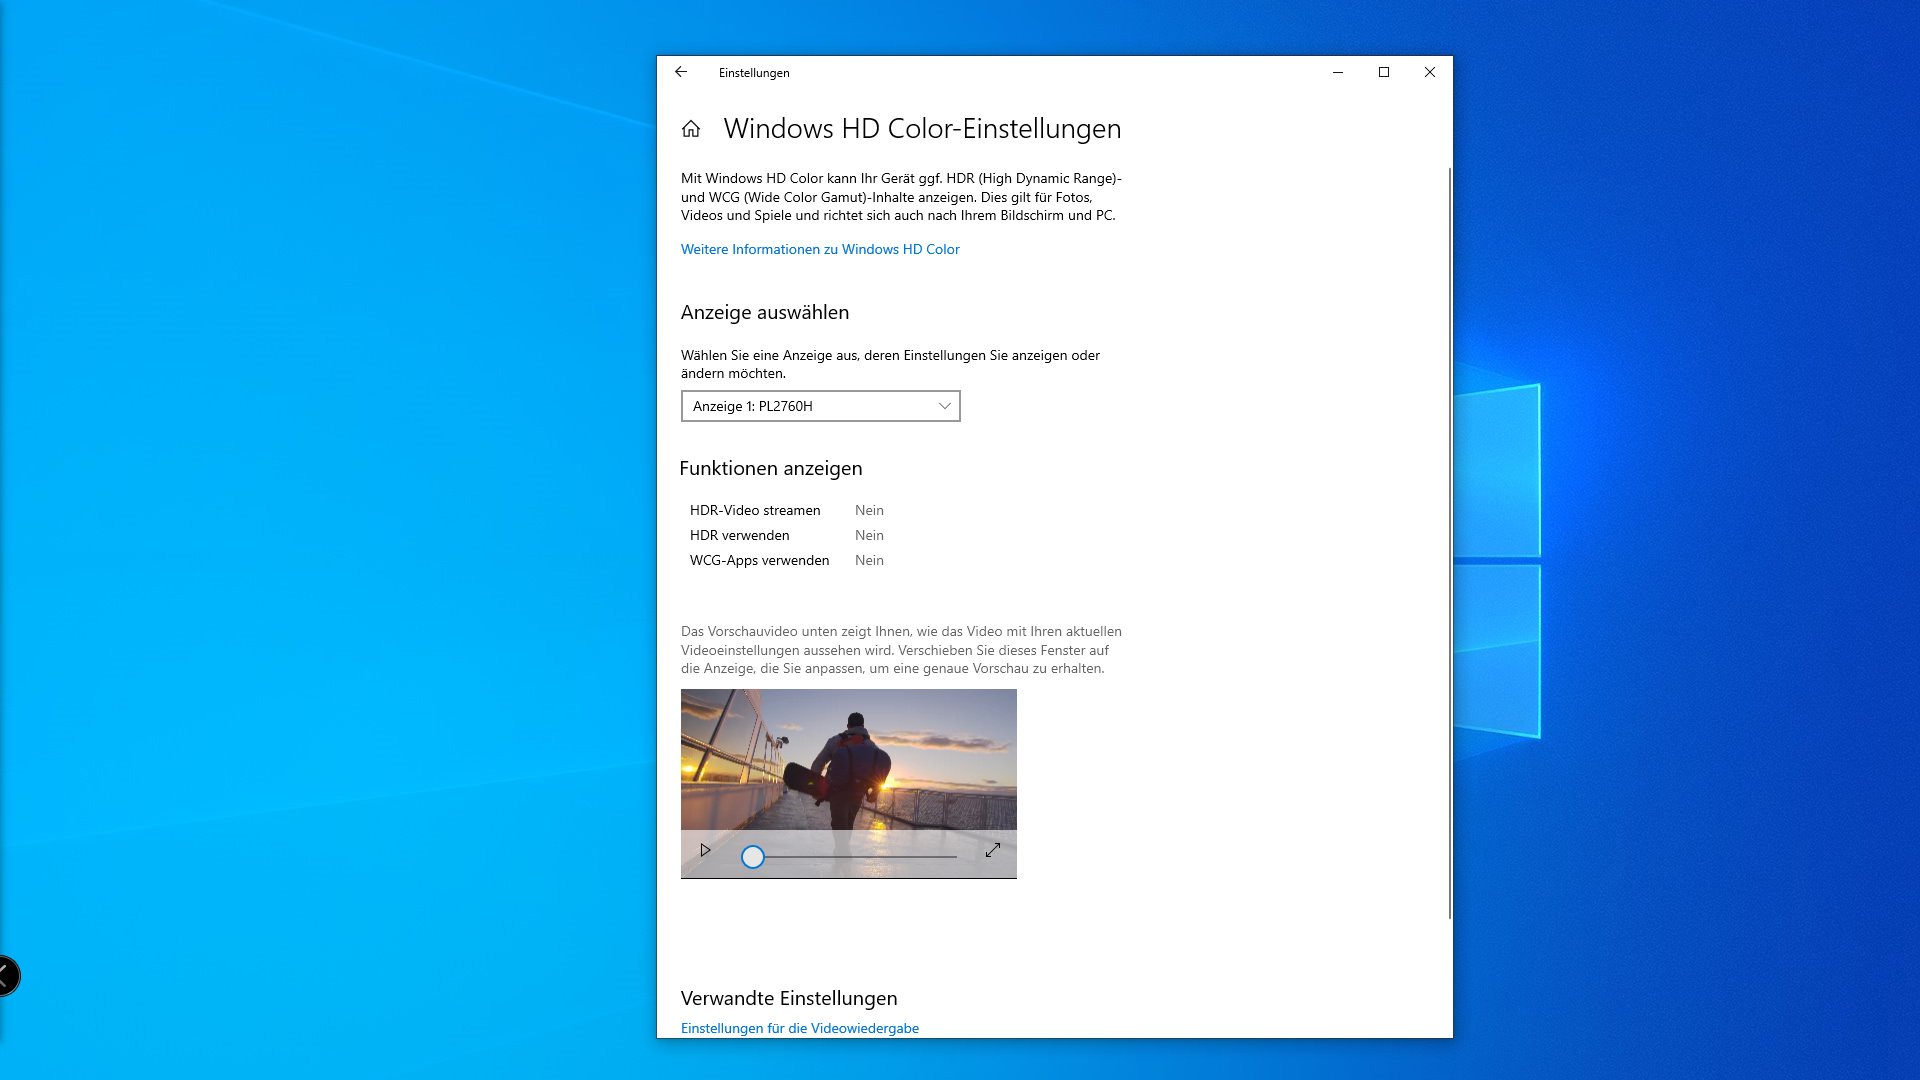Click the Nein value for WCG-Apps verwenden
This screenshot has height=1080, width=1920.
coord(869,560)
